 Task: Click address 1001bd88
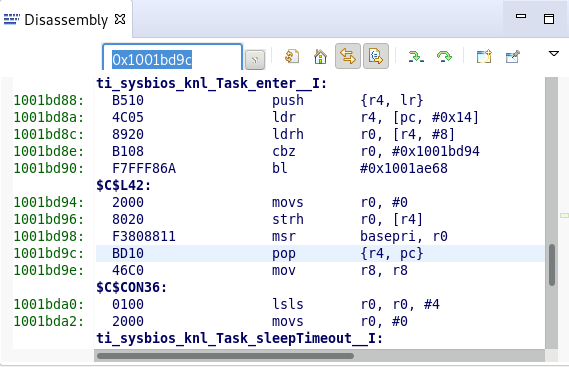coord(49,100)
